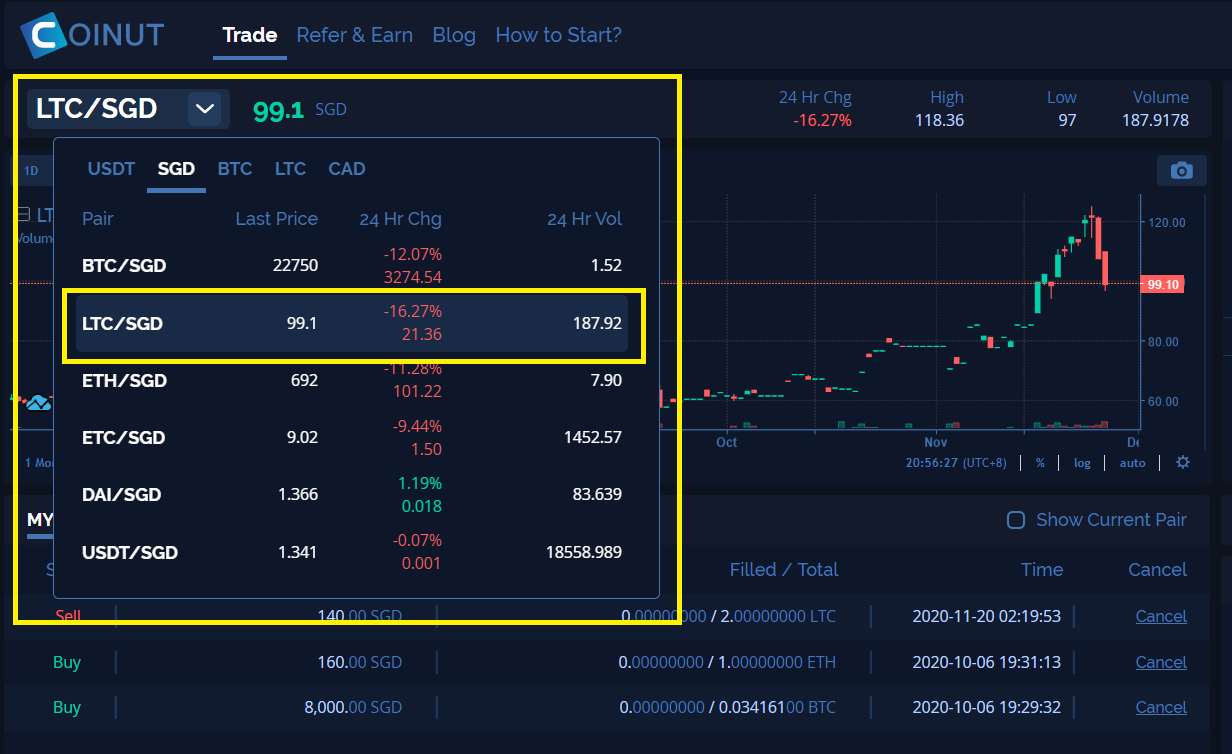The height and width of the screenshot is (754, 1232).
Task: Click the Oct label on the time axis
Action: [x=726, y=442]
